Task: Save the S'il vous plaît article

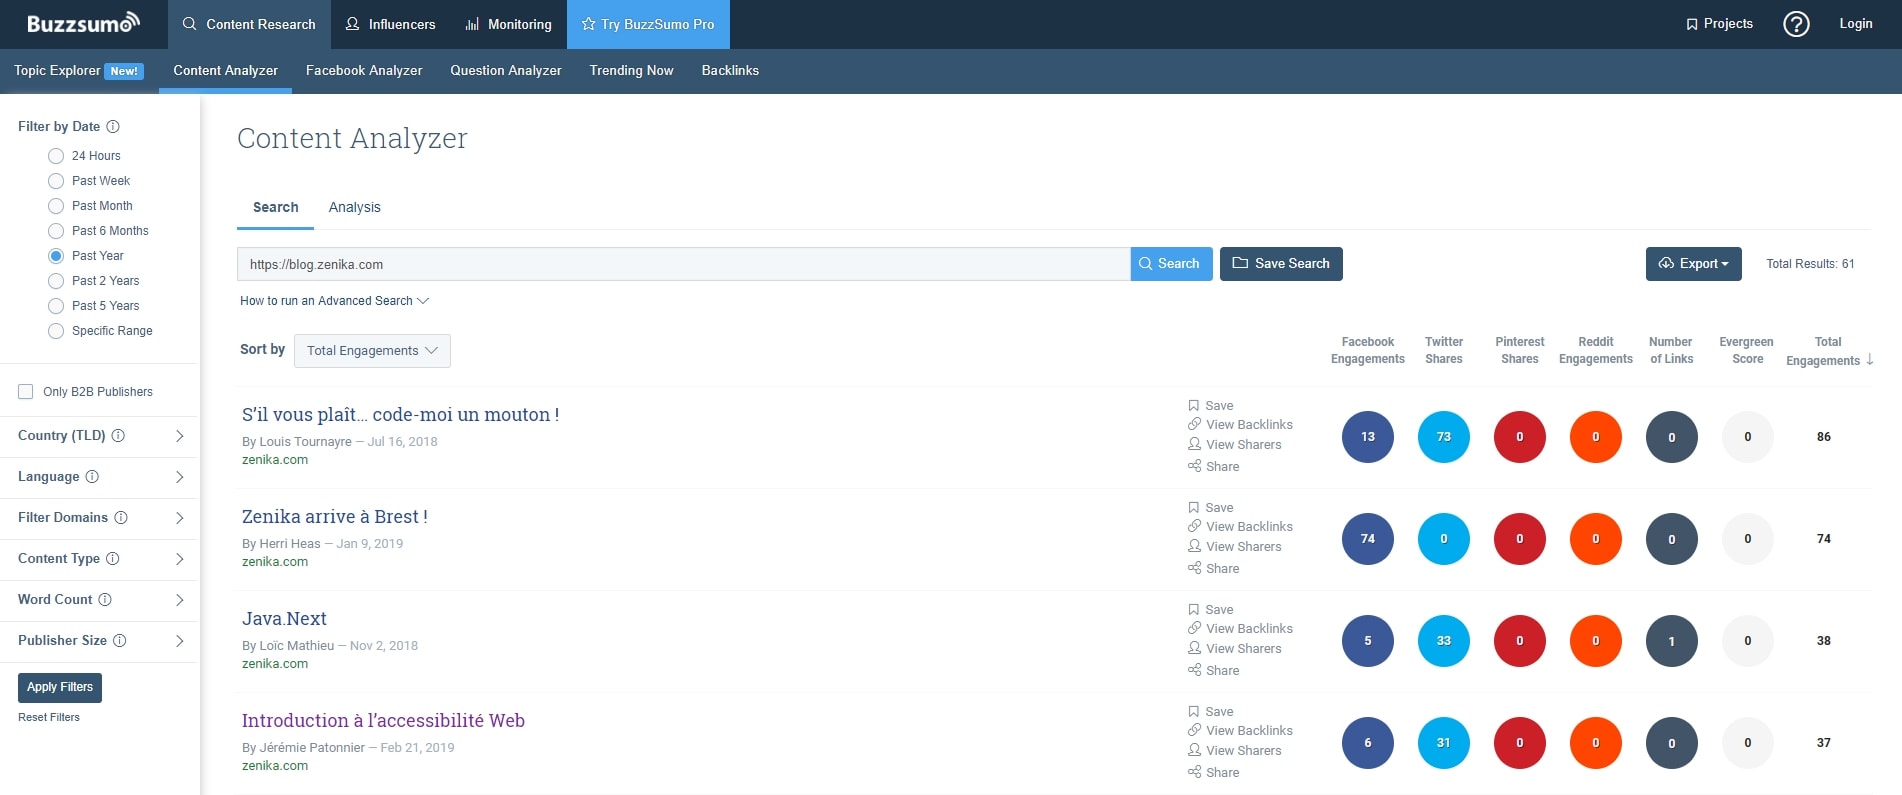Action: click(1211, 406)
